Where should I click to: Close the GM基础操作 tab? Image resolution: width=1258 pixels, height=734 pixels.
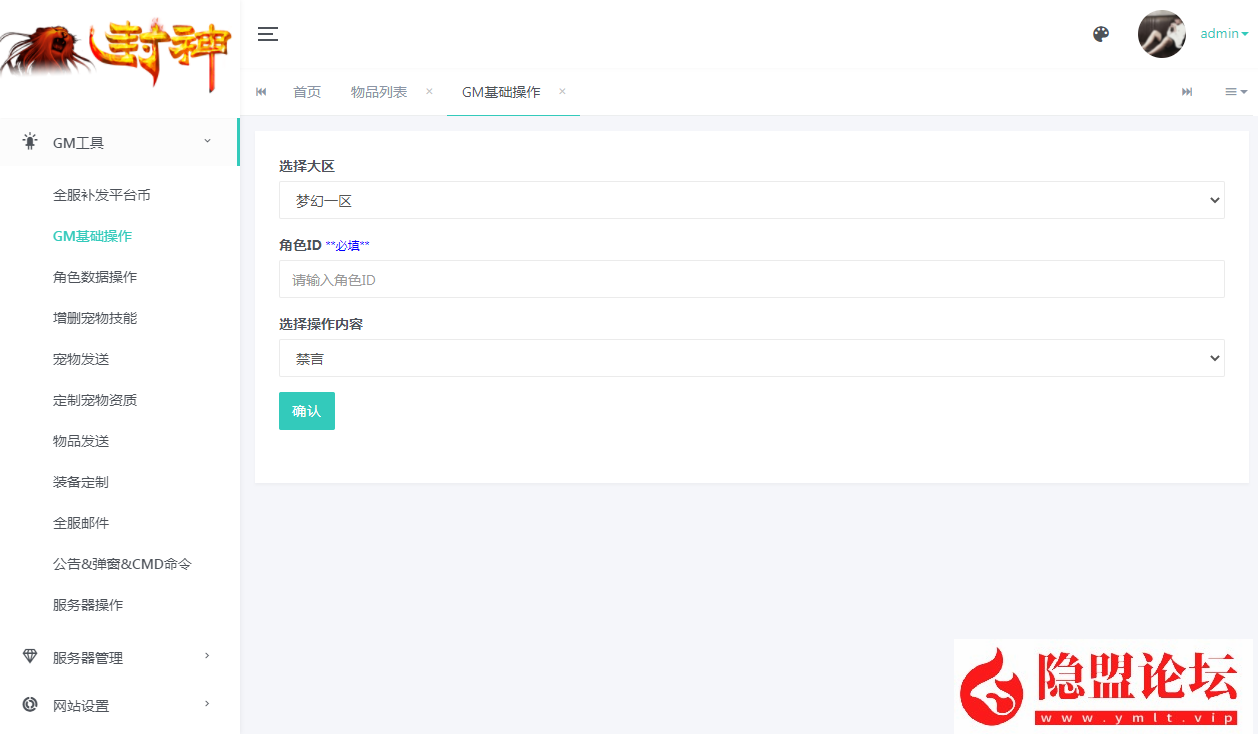click(x=562, y=91)
